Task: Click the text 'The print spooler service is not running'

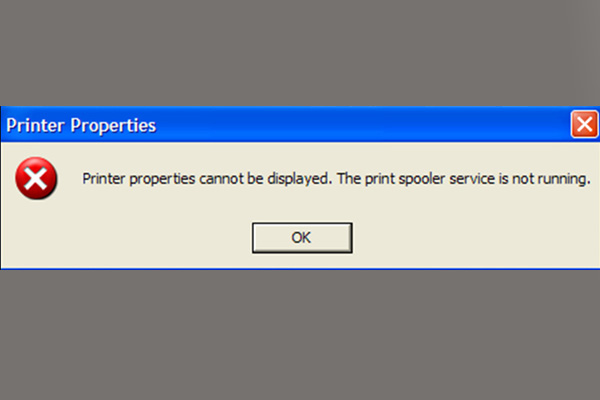Action: 463,179
